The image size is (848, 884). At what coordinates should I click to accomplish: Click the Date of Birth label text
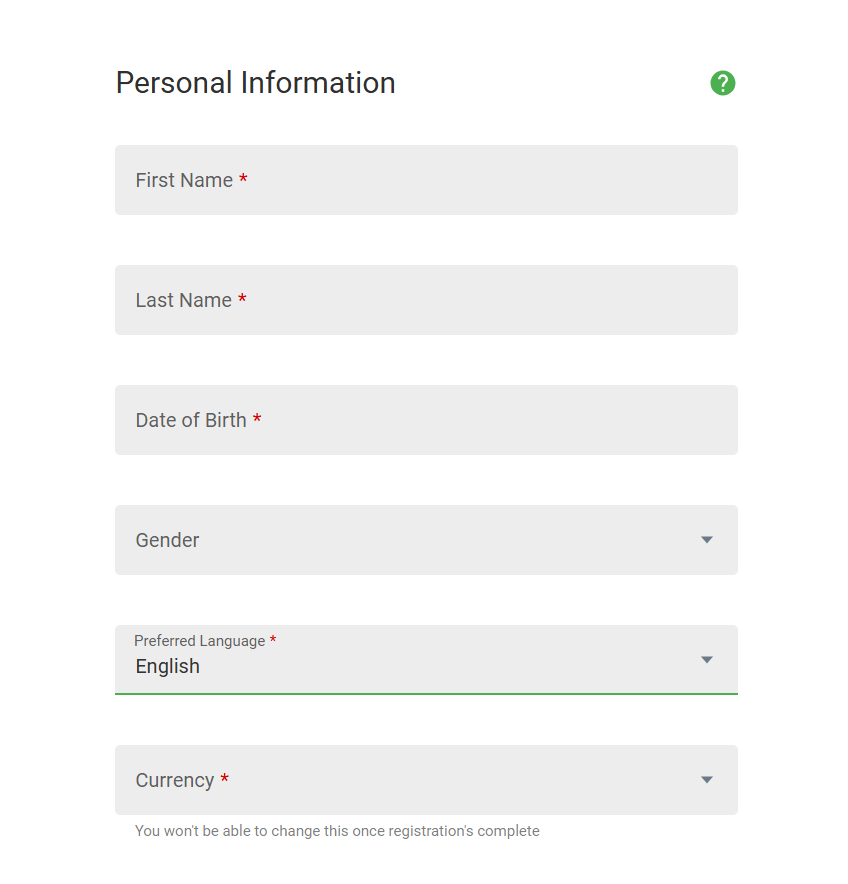191,420
